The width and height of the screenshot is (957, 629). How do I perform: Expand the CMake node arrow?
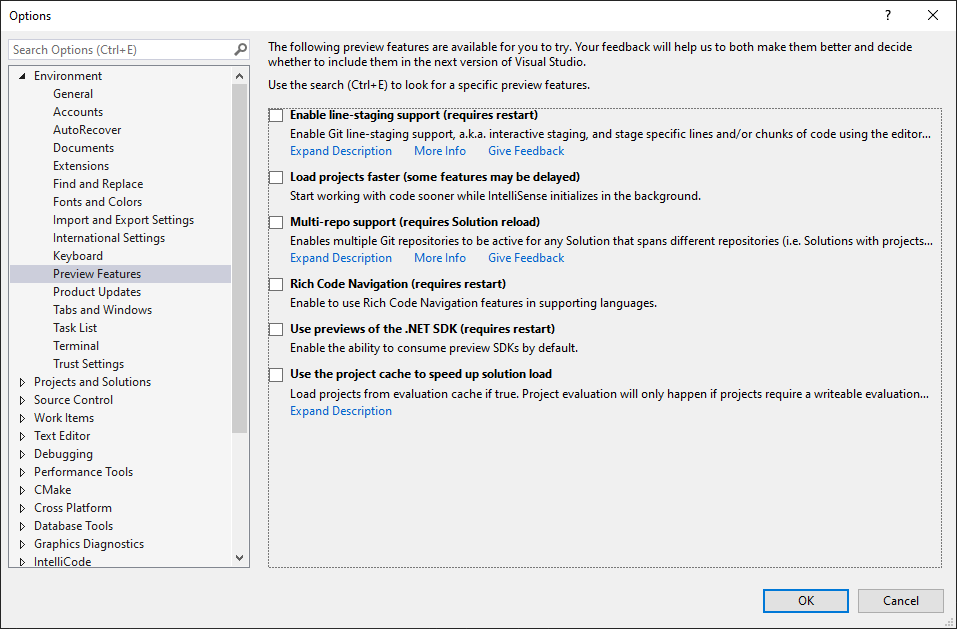click(23, 491)
